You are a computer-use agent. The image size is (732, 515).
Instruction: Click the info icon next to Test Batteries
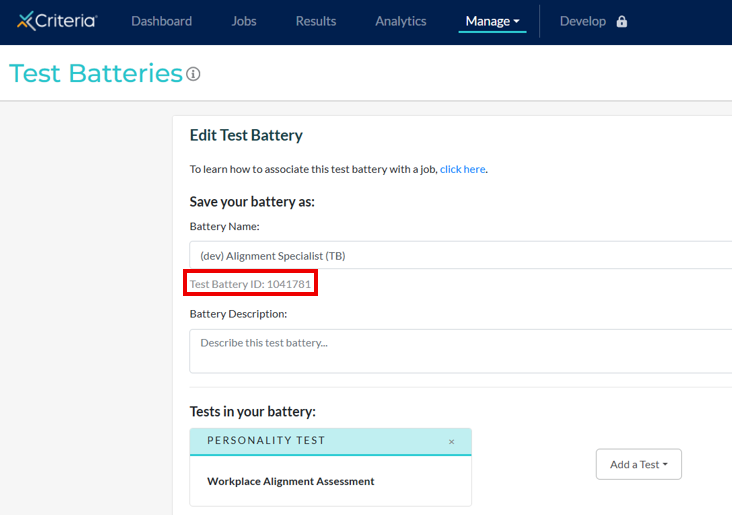[x=193, y=74]
